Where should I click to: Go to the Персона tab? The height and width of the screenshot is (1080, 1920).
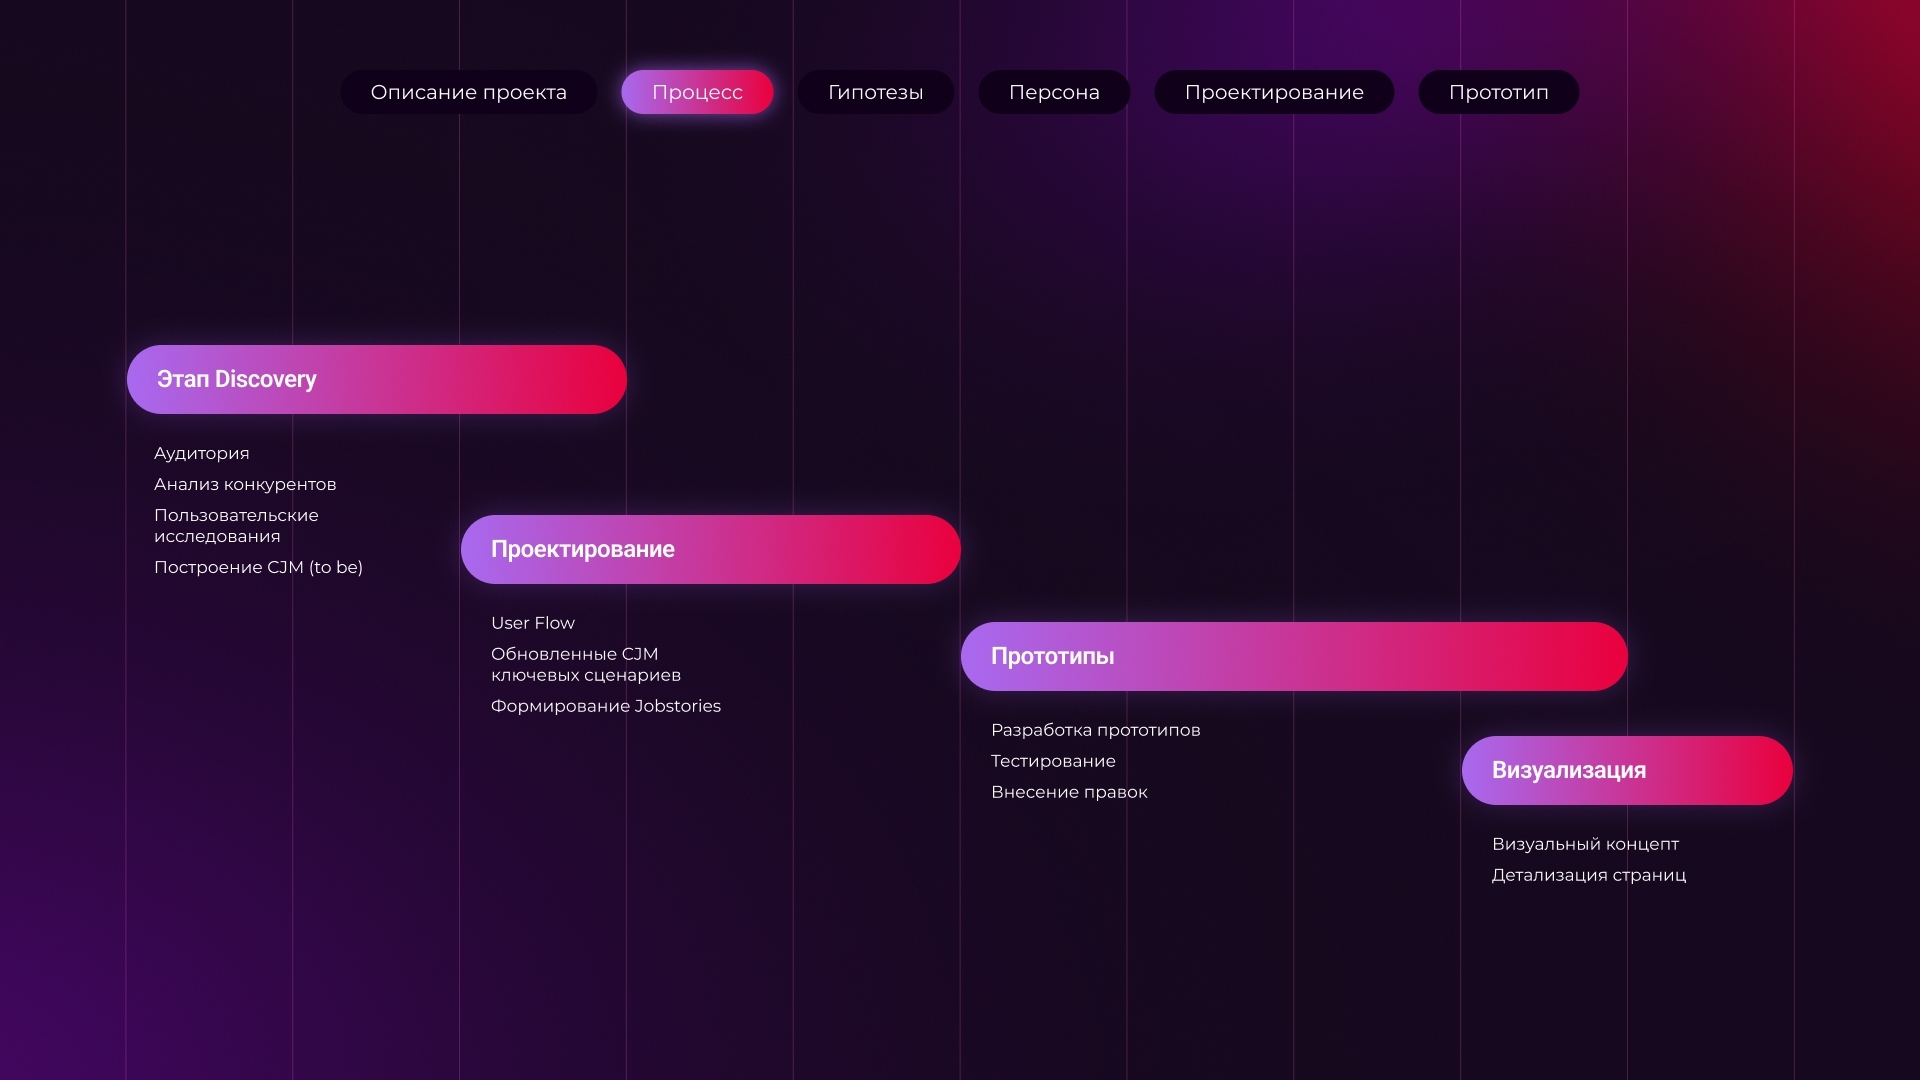(x=1054, y=92)
